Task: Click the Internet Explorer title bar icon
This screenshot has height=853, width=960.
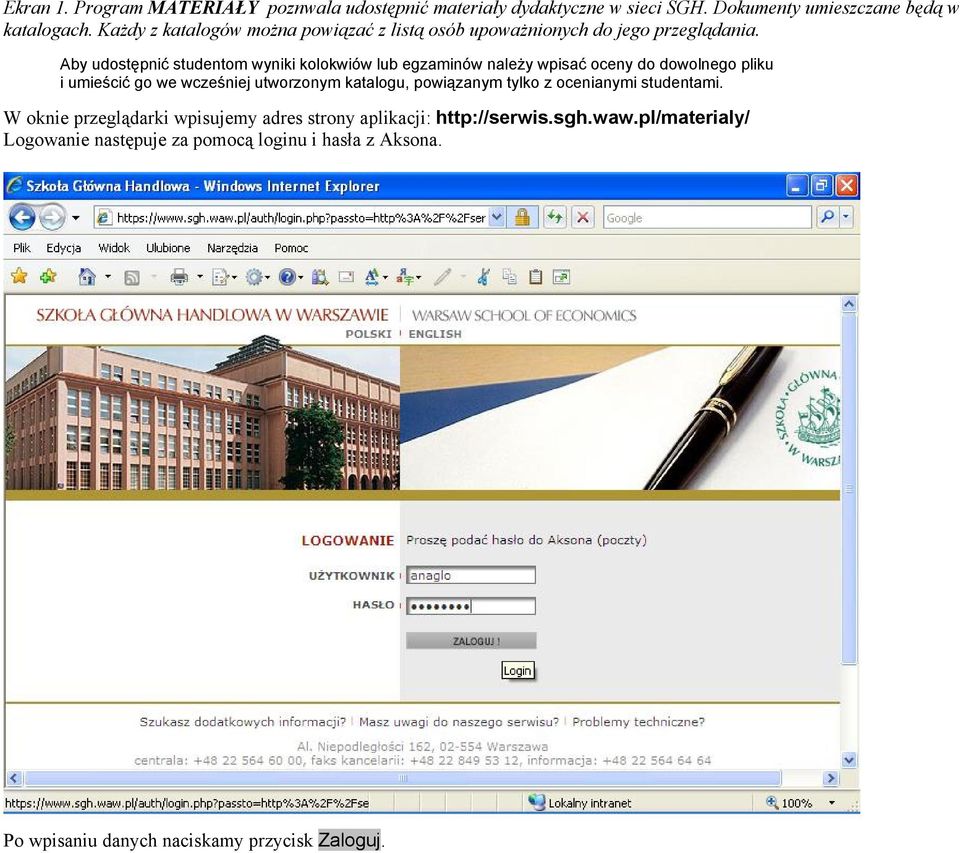Action: click(x=15, y=186)
